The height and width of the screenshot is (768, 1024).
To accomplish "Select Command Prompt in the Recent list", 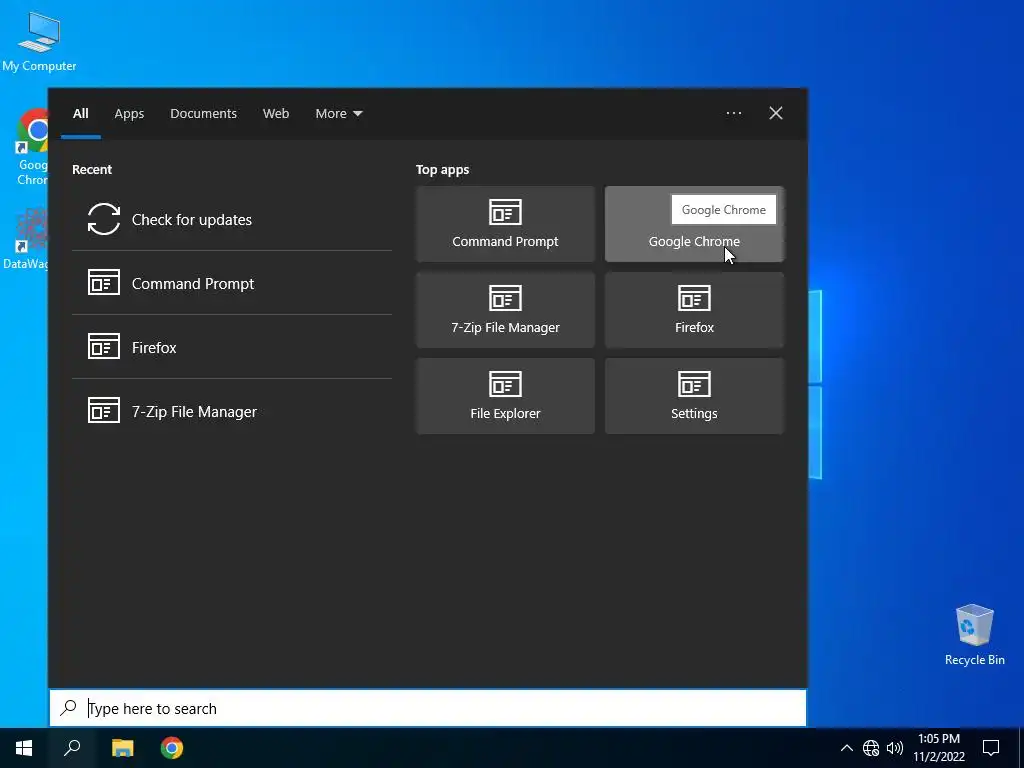I will click(232, 283).
